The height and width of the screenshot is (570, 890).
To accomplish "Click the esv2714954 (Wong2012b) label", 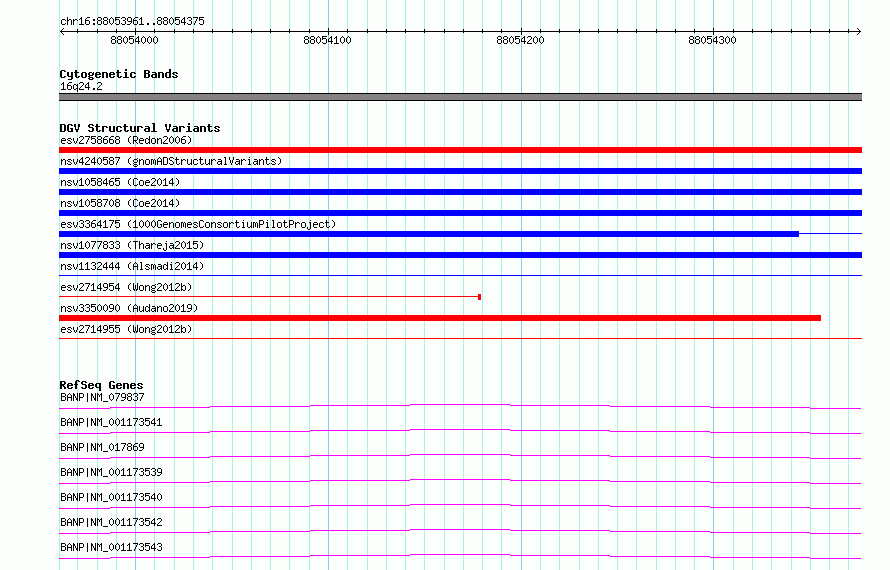I will (126, 287).
